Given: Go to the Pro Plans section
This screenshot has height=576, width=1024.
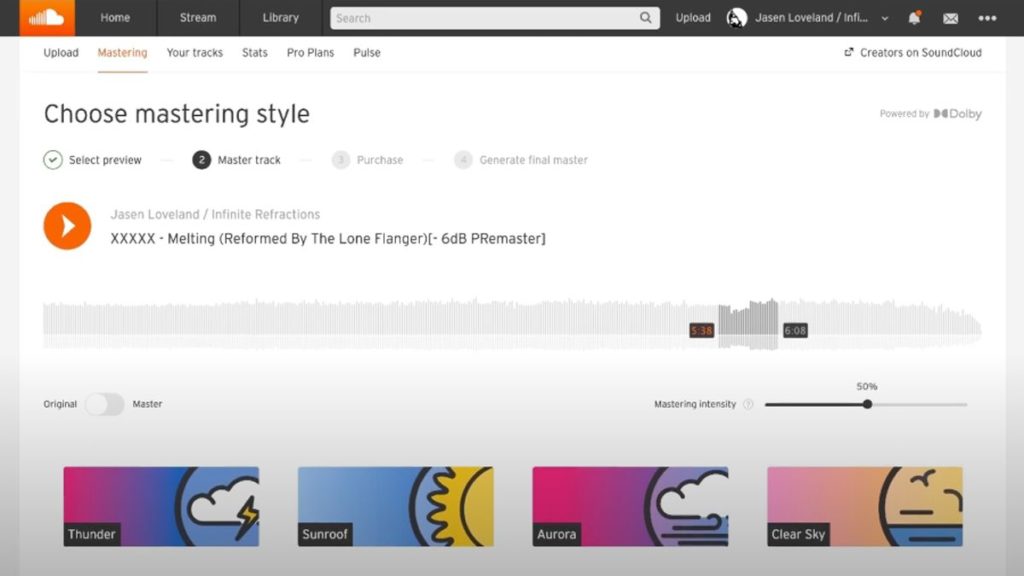Looking at the screenshot, I should (x=310, y=52).
